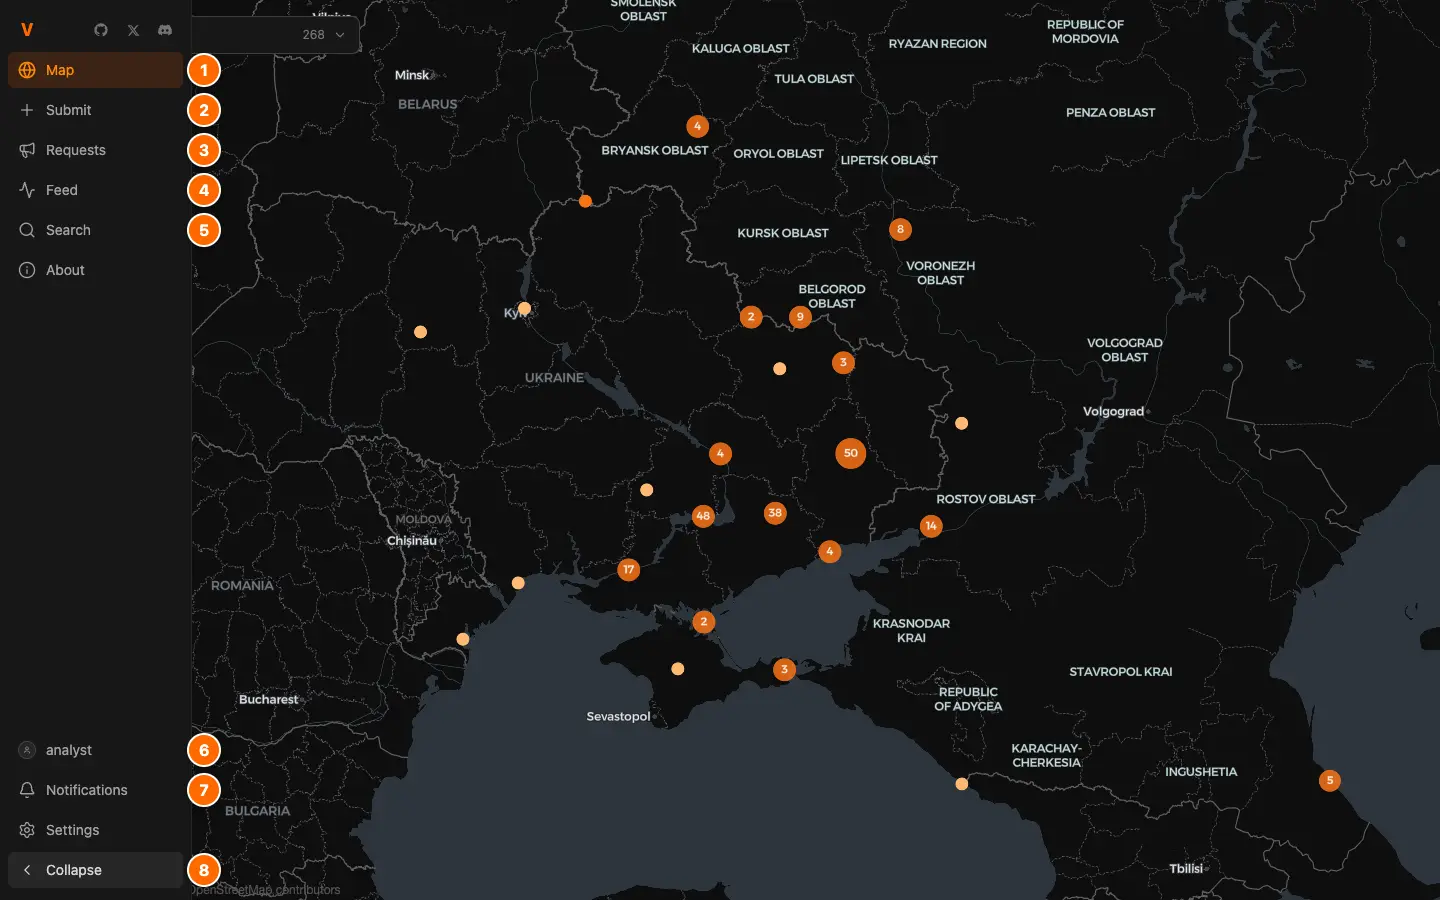Click the 3 cluster below Belgorod Oblast

(843, 362)
